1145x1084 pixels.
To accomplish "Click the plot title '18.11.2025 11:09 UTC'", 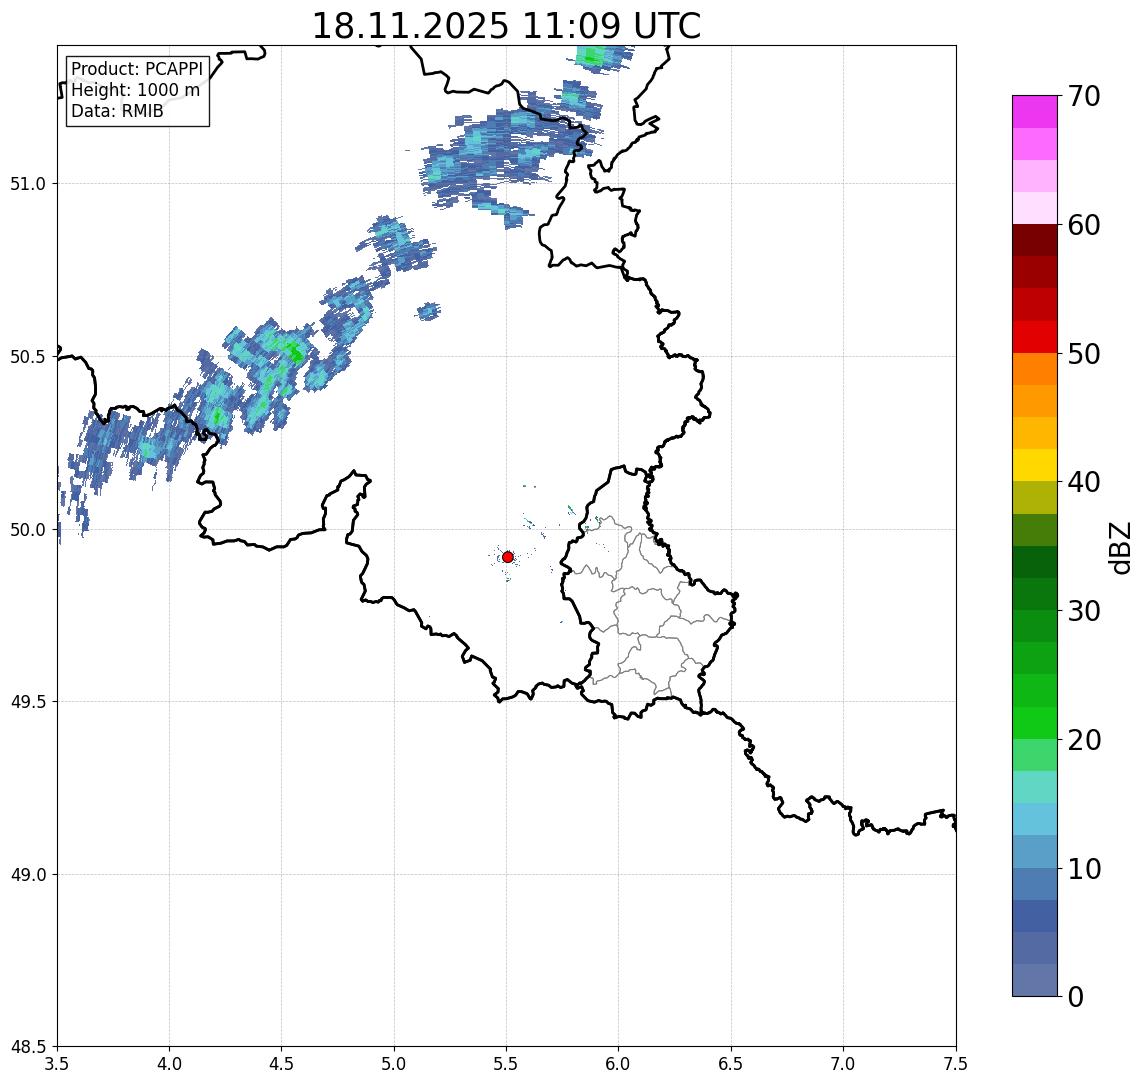I will click(x=506, y=26).
